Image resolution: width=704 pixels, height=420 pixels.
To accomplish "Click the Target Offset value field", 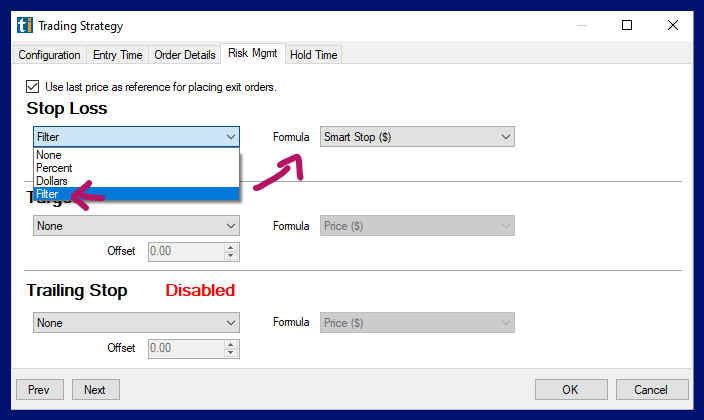I will coord(186,252).
